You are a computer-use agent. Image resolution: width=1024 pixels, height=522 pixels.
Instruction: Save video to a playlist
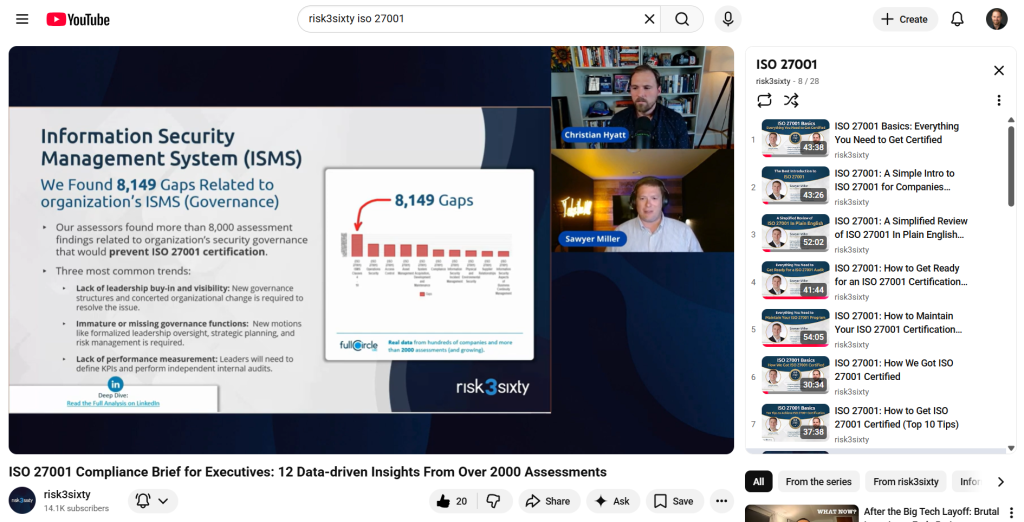pyautogui.click(x=675, y=501)
